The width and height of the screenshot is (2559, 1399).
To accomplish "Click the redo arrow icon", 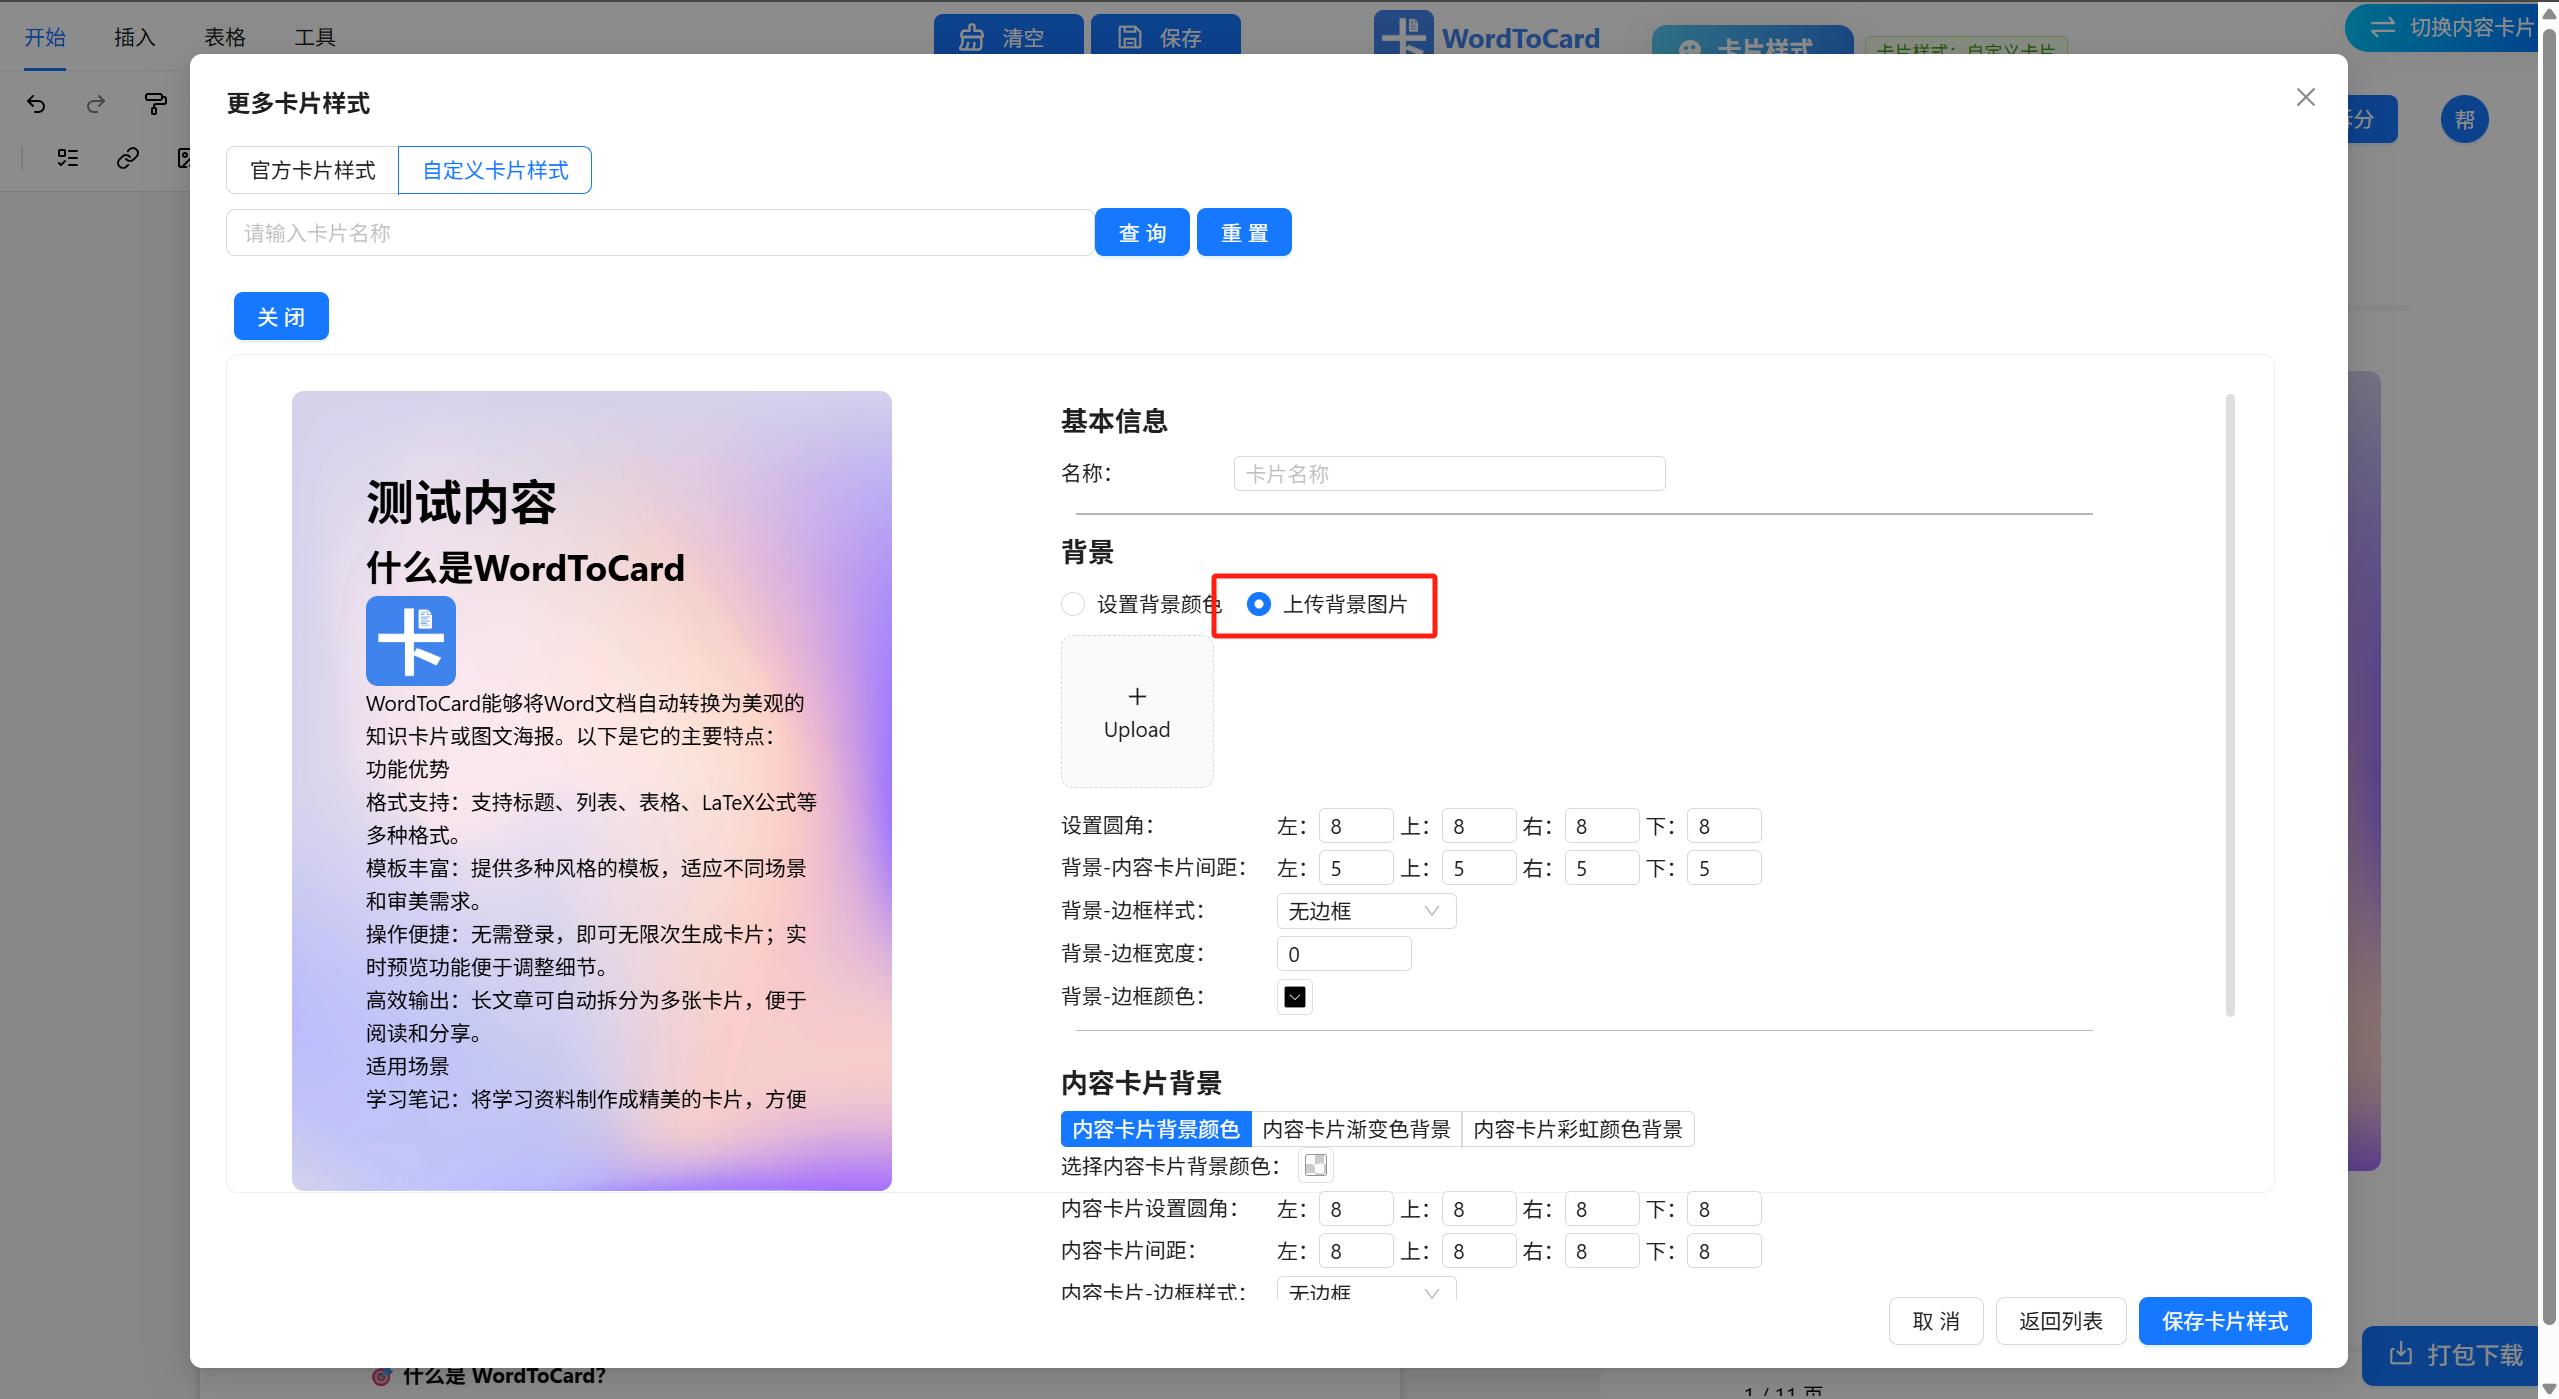I will point(96,104).
